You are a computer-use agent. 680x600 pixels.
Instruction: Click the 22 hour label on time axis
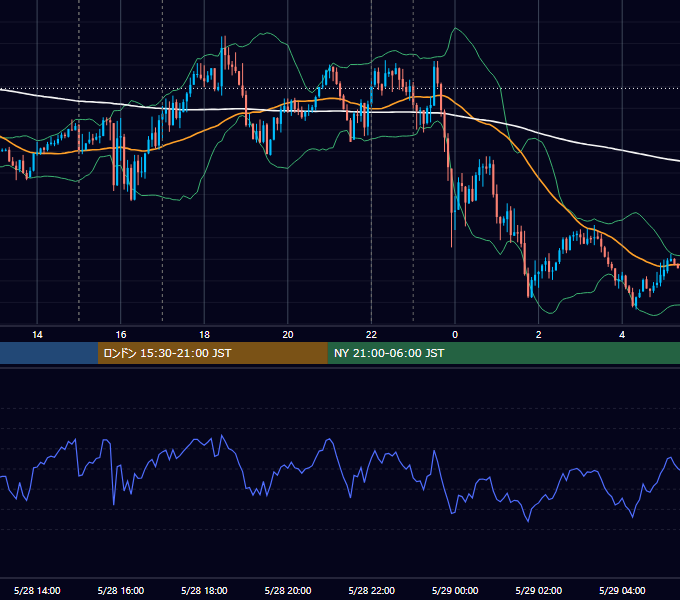[x=371, y=335]
